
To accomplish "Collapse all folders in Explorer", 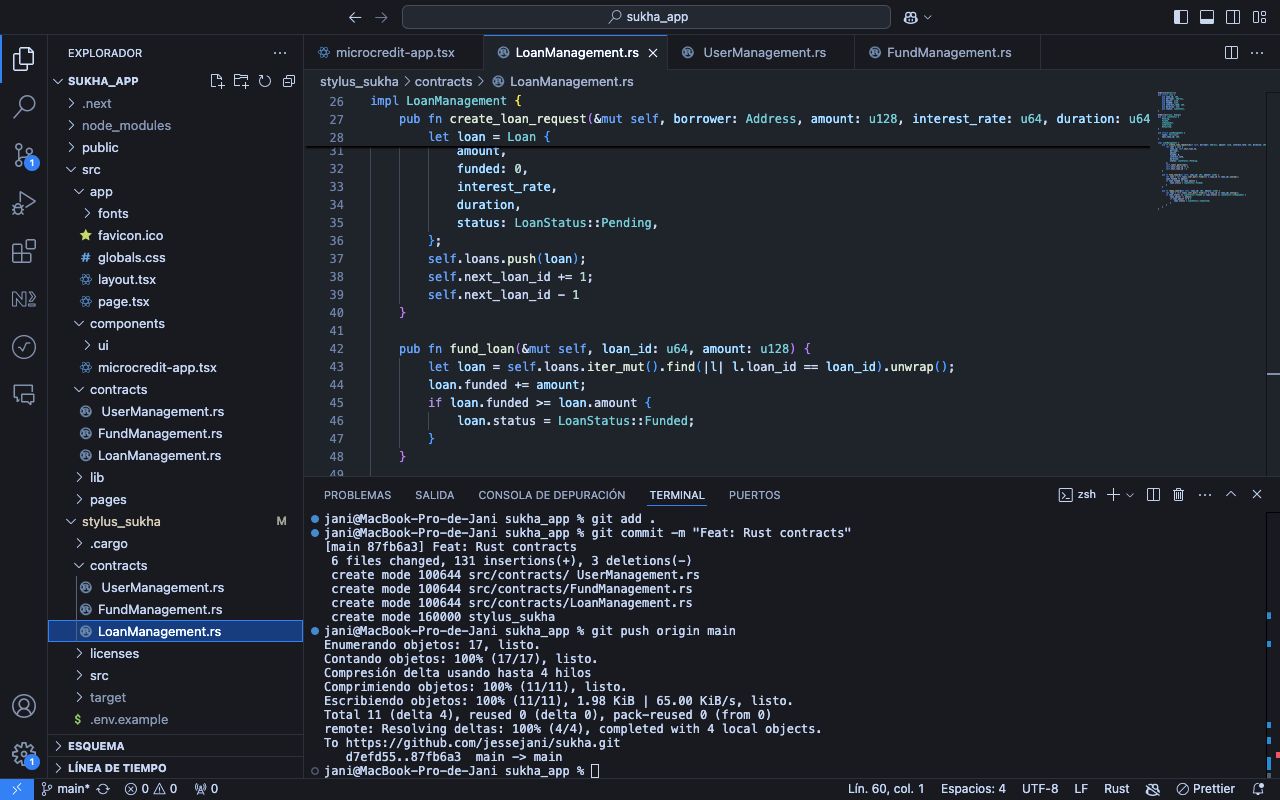I will pos(289,81).
